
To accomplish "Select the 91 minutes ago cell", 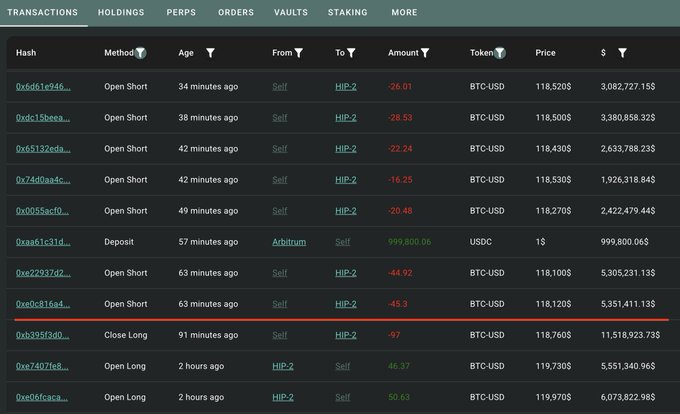I will pyautogui.click(x=208, y=335).
